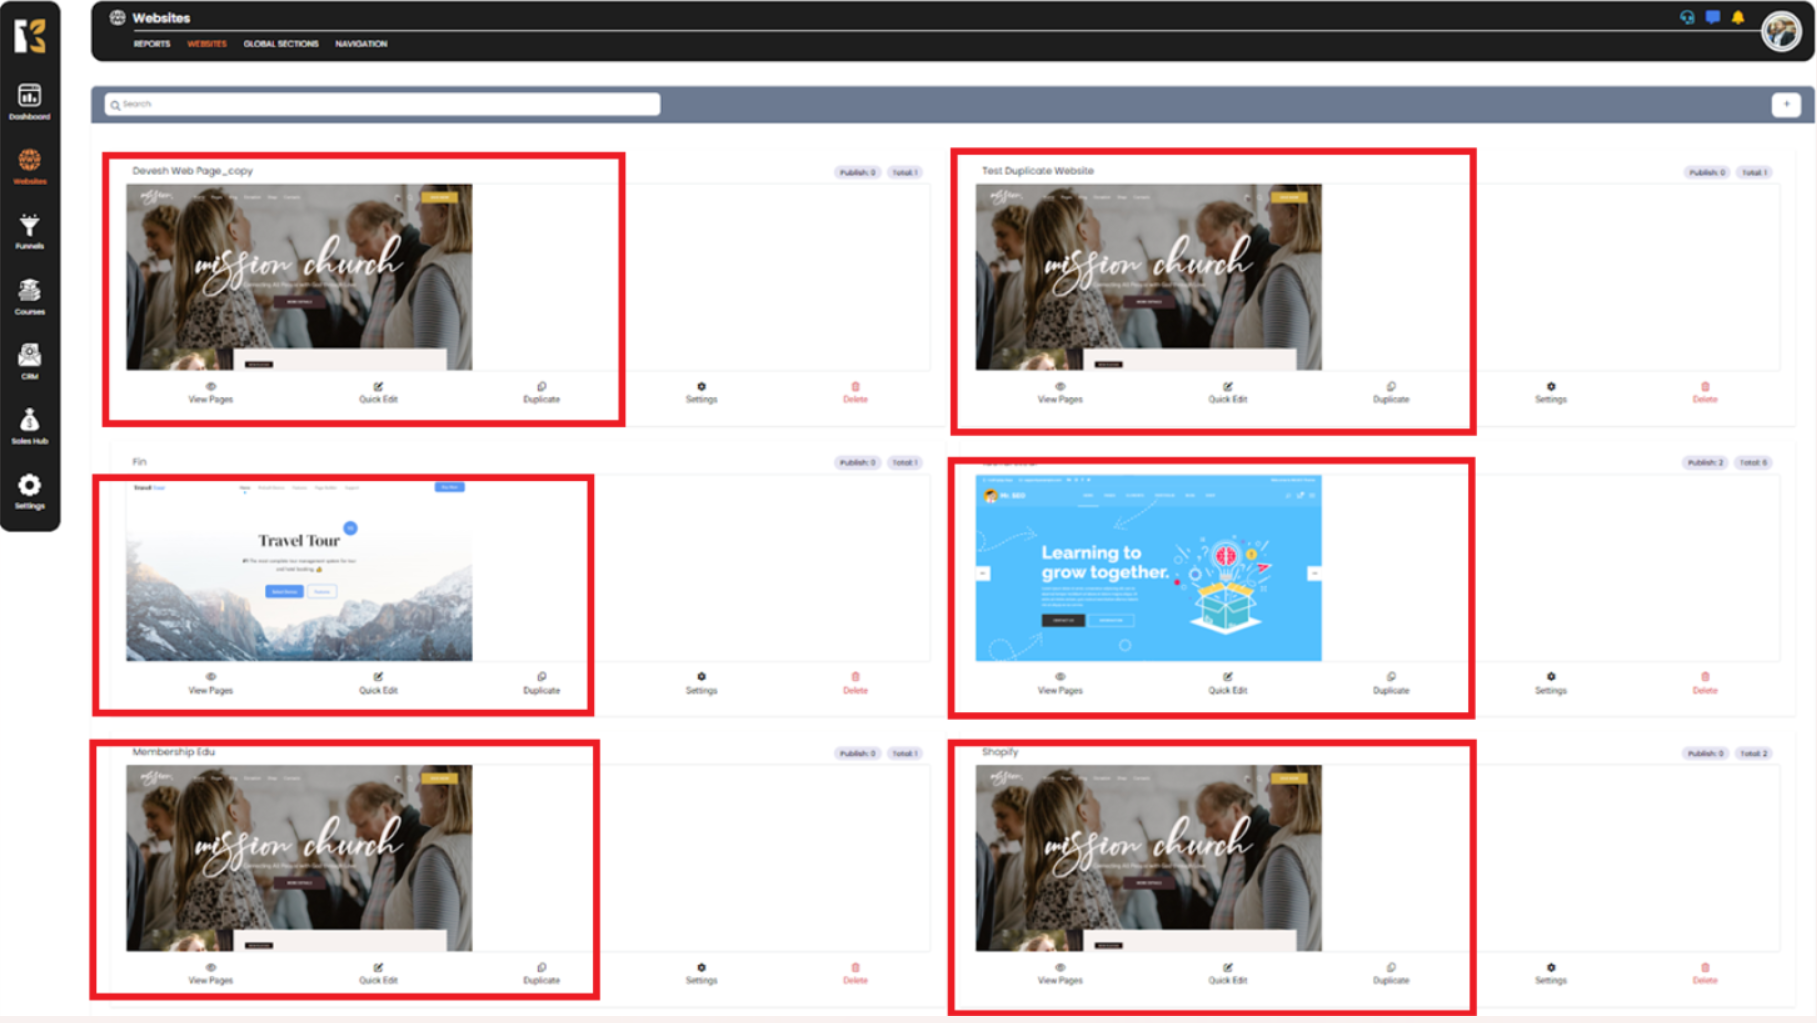The image size is (1817, 1023).
Task: Delete the Membership Edu website
Action: coord(855,973)
